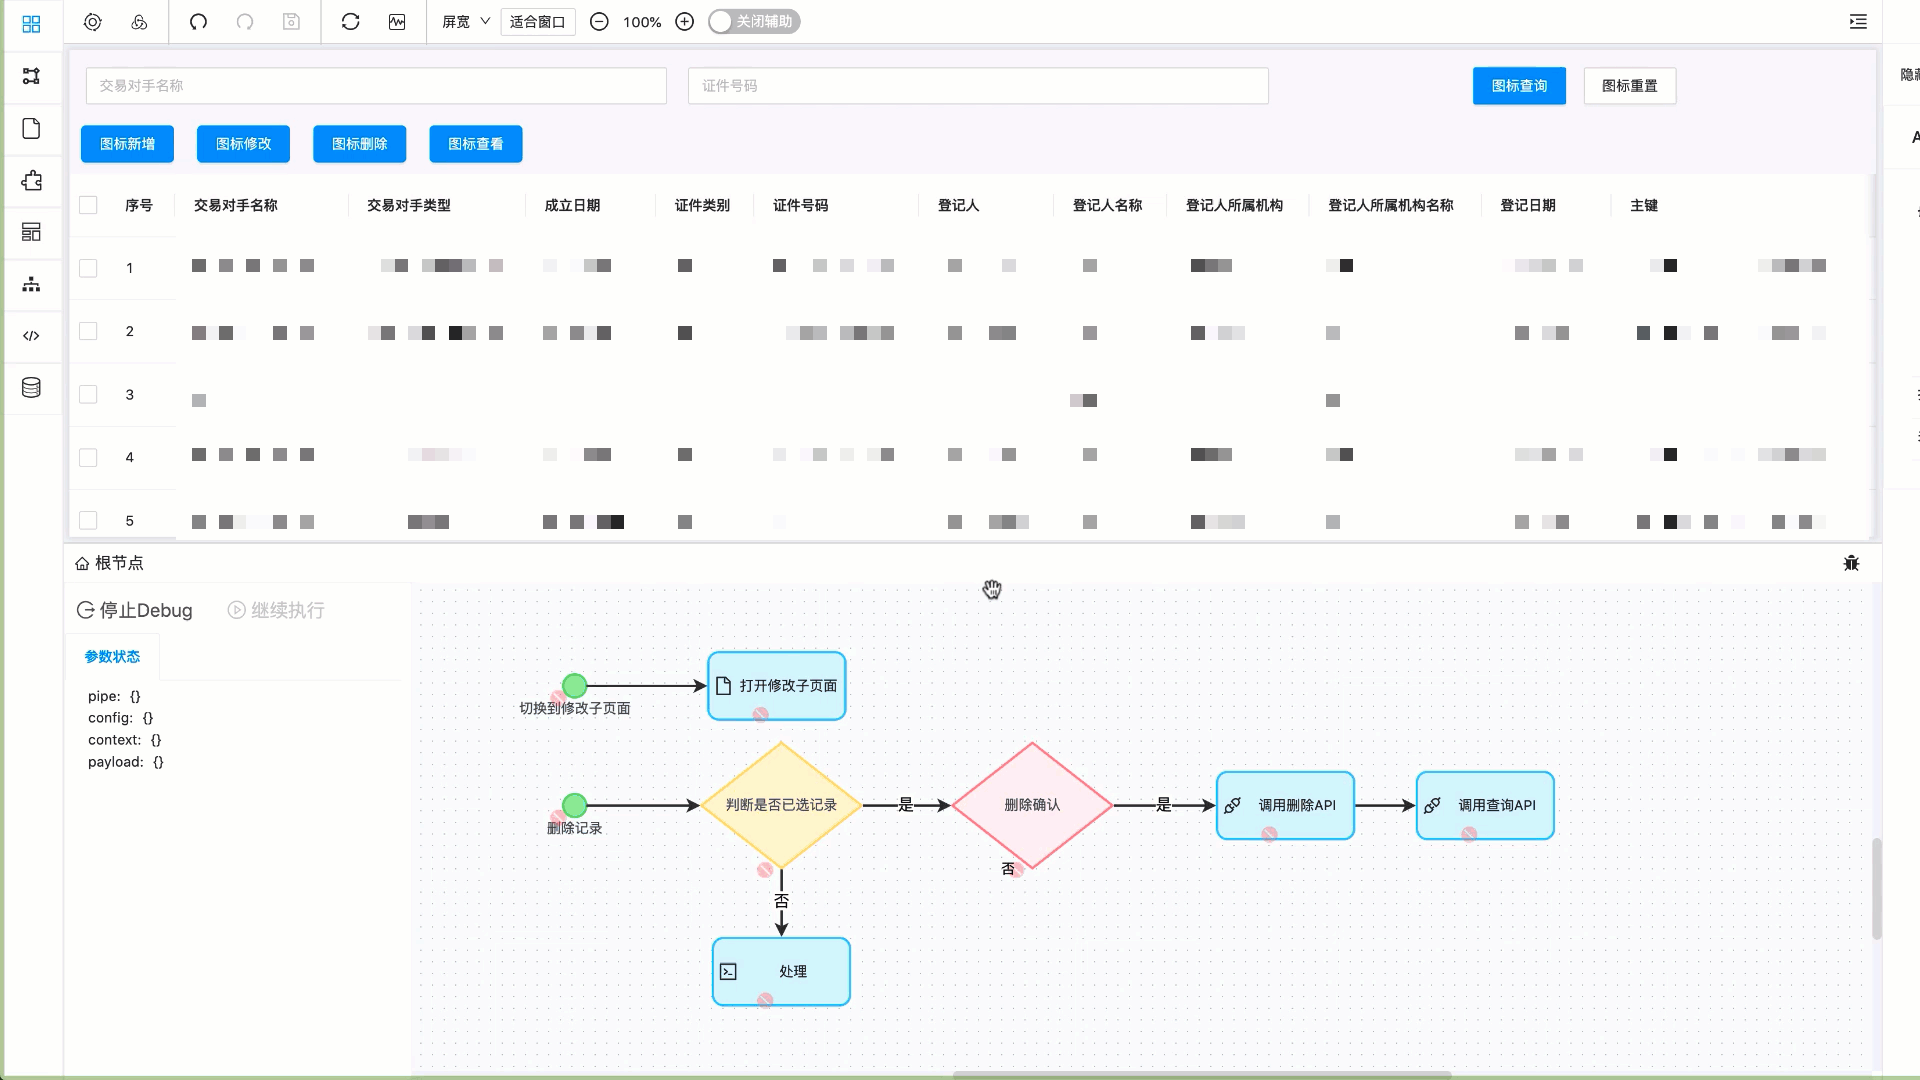Click the 登记日期 column header
The width and height of the screenshot is (1920, 1080).
(x=1528, y=205)
